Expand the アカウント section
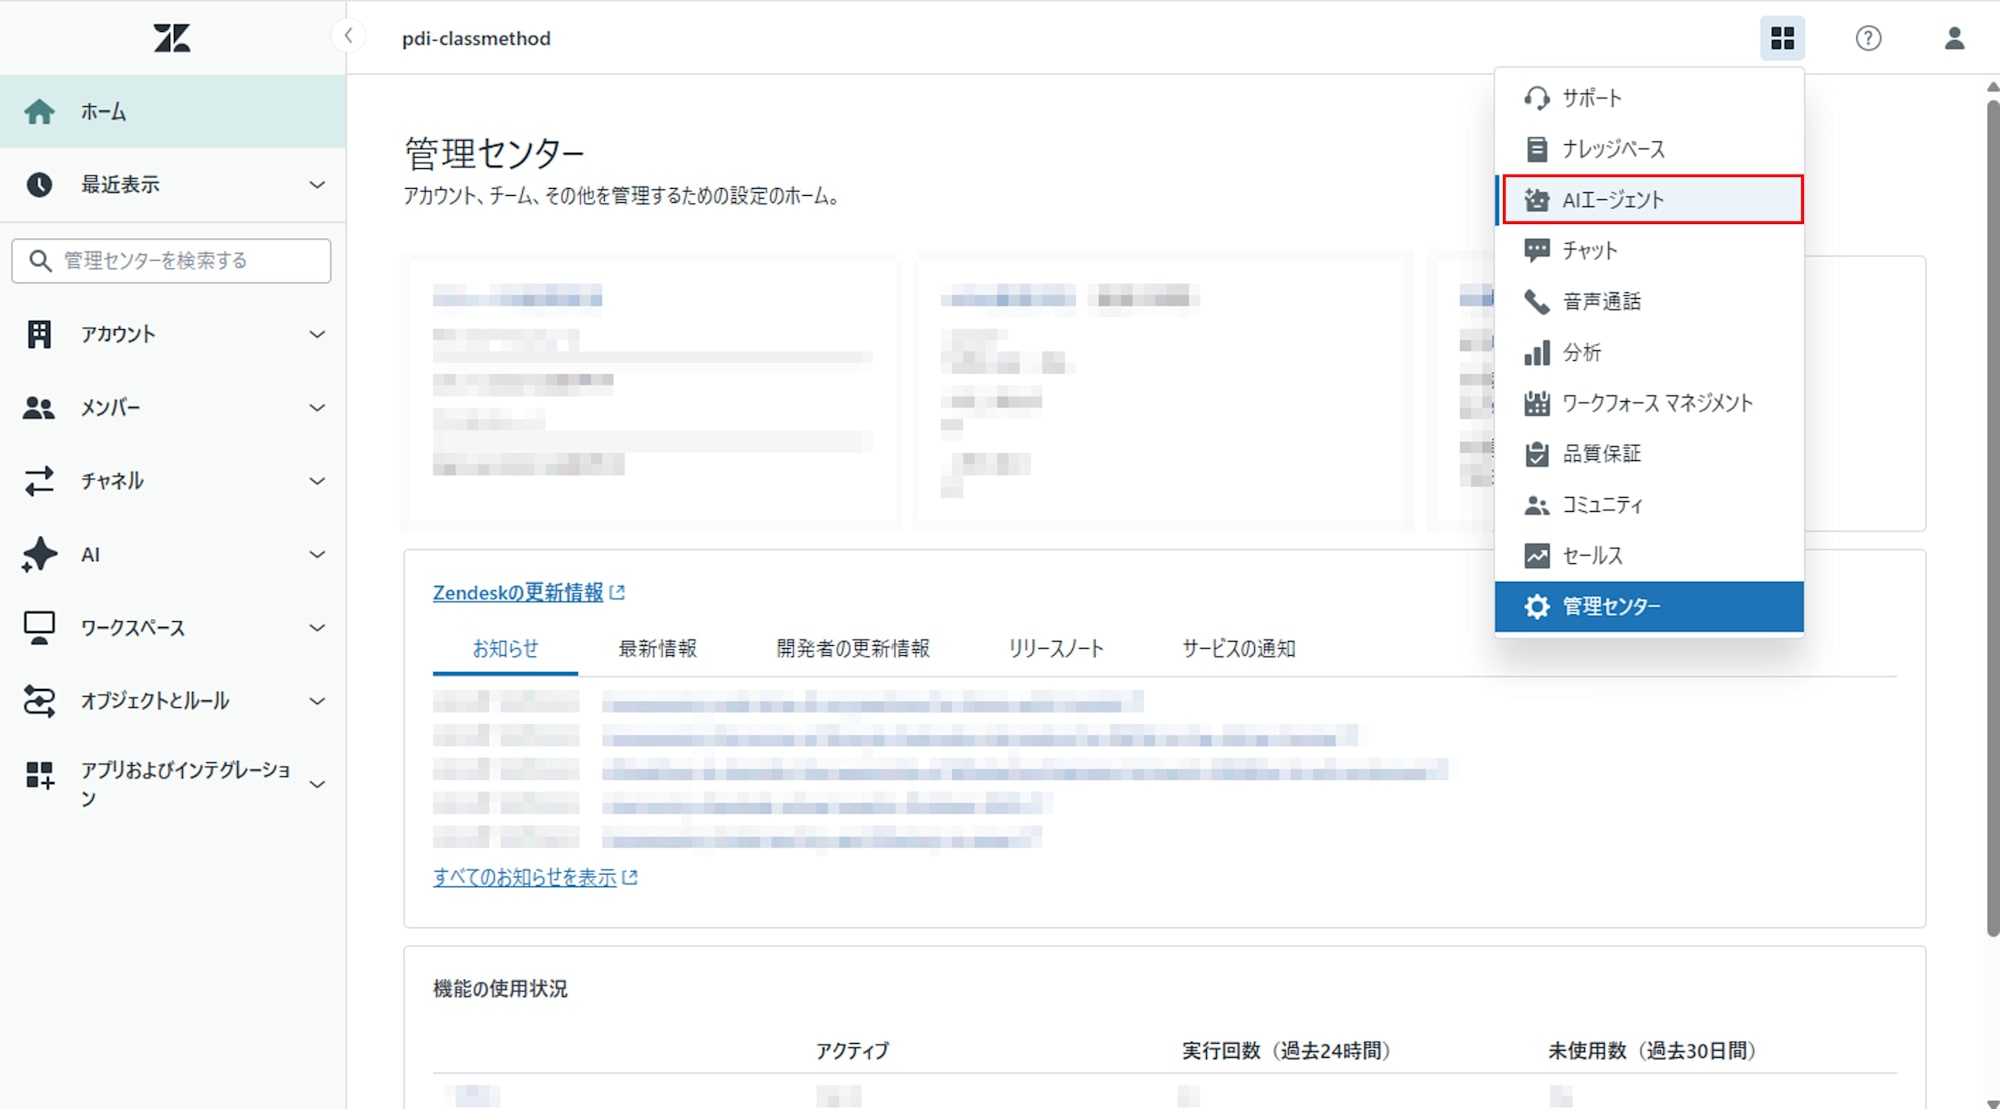The image size is (2000, 1109). pos(317,334)
